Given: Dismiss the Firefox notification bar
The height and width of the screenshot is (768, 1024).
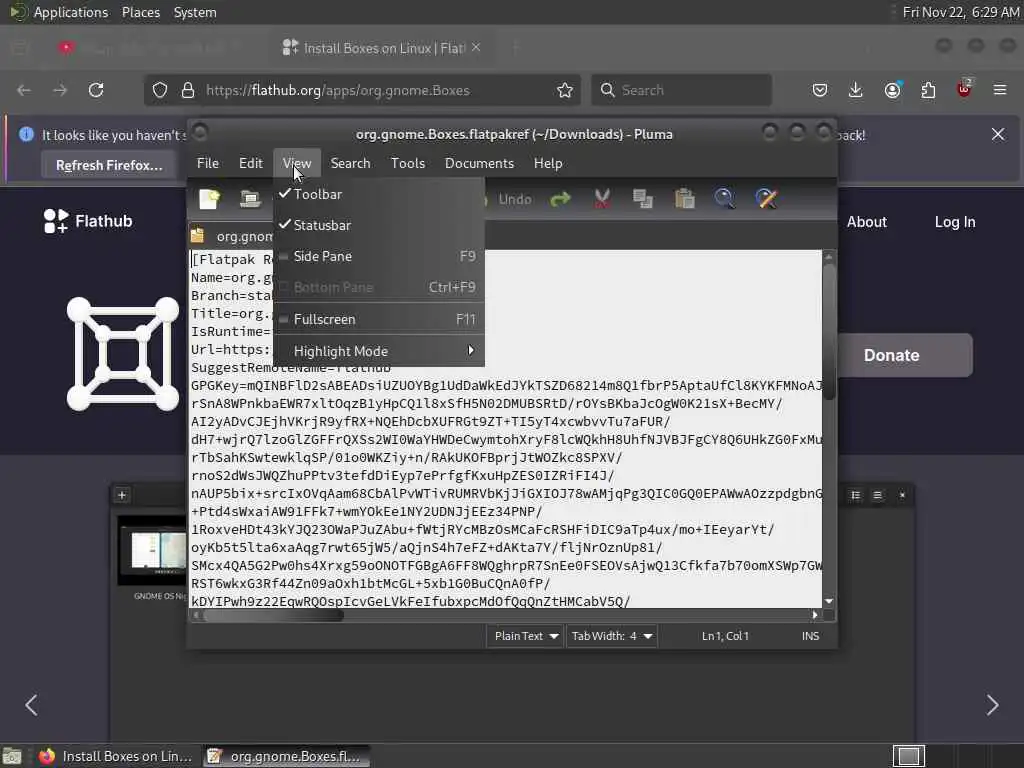Looking at the screenshot, I should click(998, 135).
